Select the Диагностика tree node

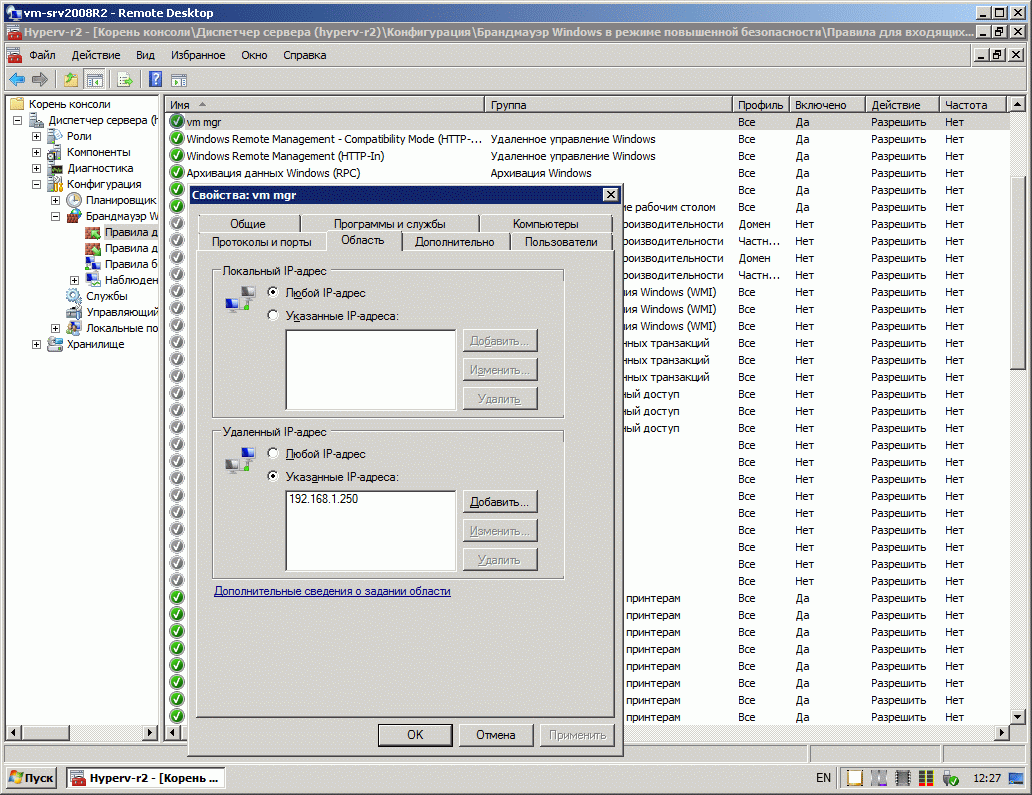[100, 168]
